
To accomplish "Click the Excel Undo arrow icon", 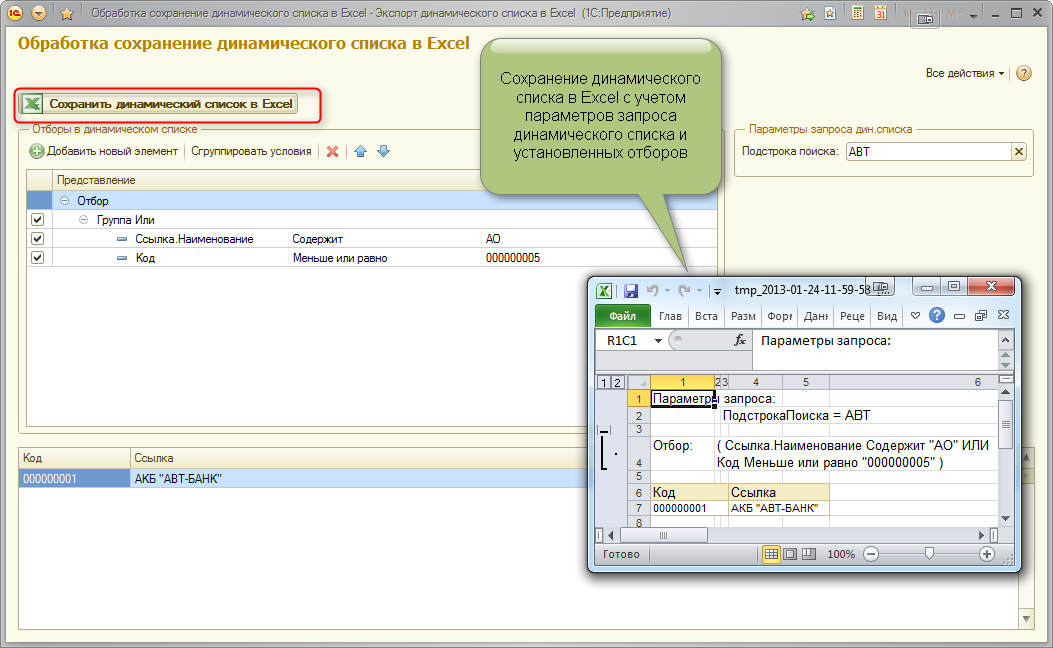I will tap(652, 291).
